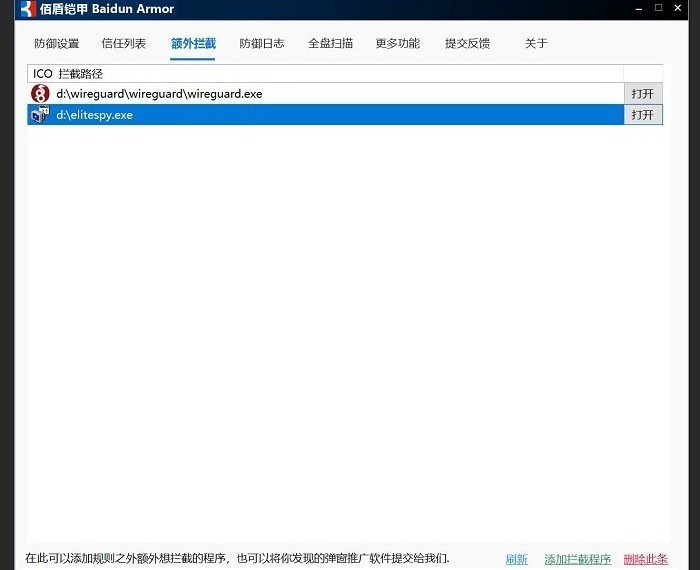Close the Baidun Armor window
700x570 pixels.
[682, 8]
